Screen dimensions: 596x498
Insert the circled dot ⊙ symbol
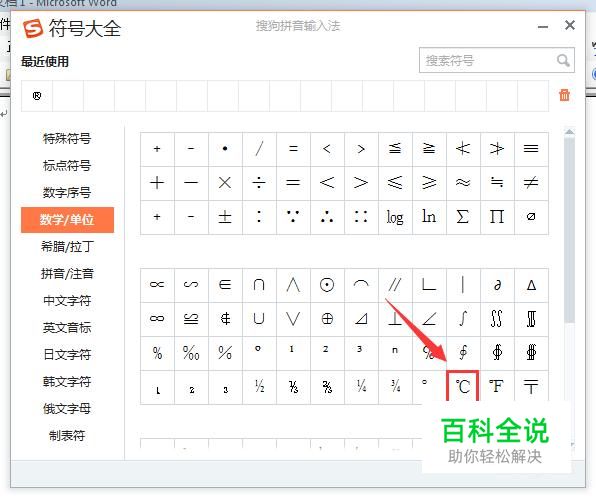(327, 285)
